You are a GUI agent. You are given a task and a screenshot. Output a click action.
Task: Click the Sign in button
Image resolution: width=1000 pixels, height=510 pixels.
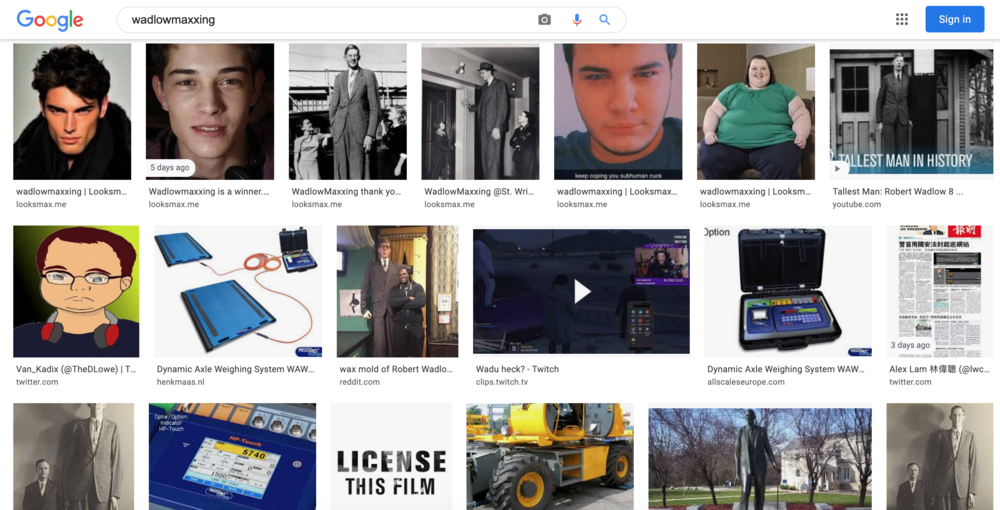pos(955,19)
